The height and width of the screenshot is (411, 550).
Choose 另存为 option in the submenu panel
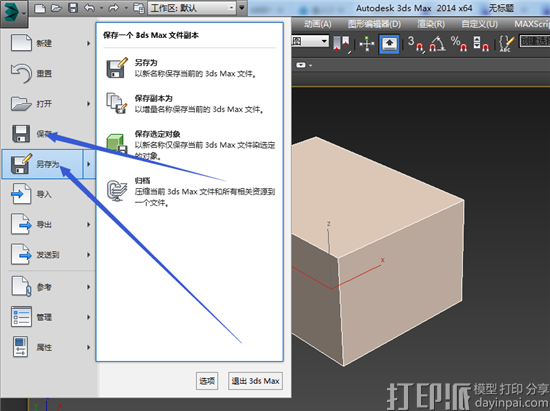[x=189, y=68]
